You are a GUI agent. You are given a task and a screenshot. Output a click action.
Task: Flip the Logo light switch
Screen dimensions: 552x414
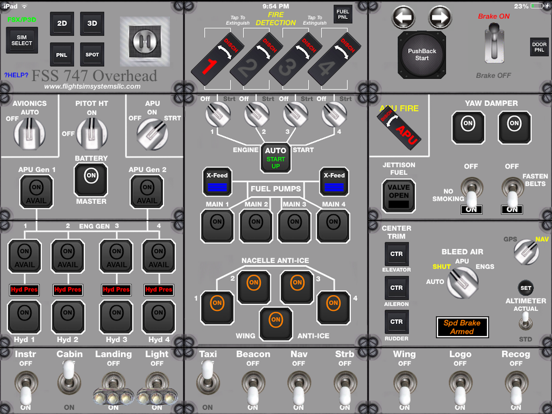(460, 388)
